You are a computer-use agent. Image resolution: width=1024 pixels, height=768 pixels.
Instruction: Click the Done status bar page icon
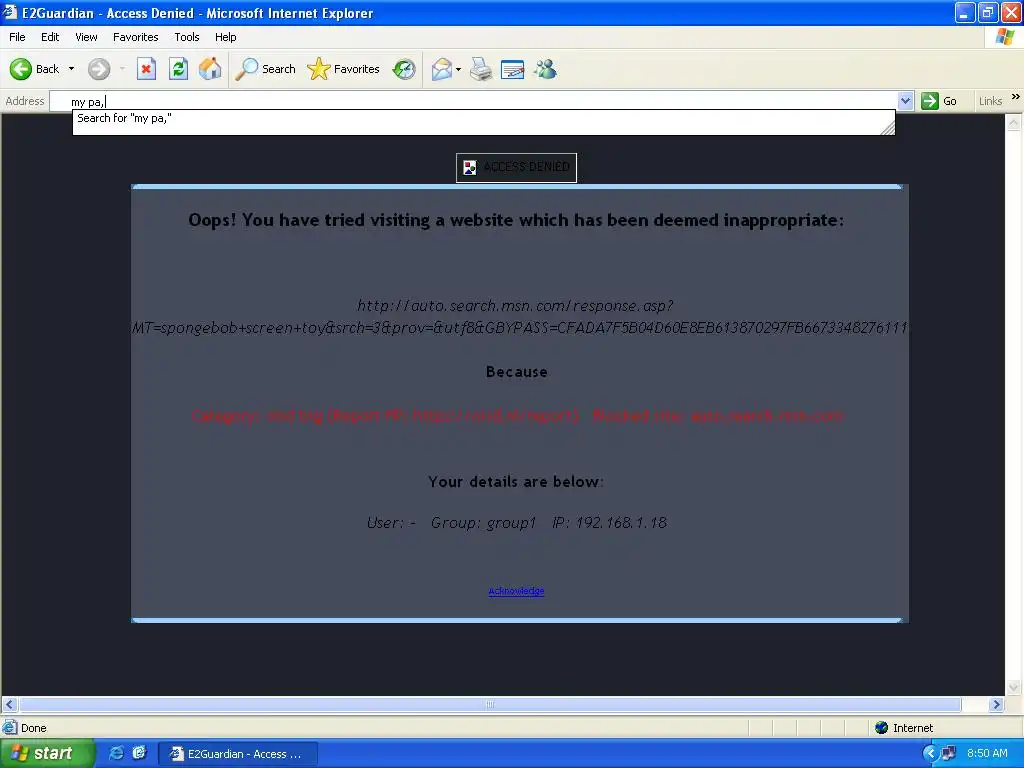coord(10,728)
